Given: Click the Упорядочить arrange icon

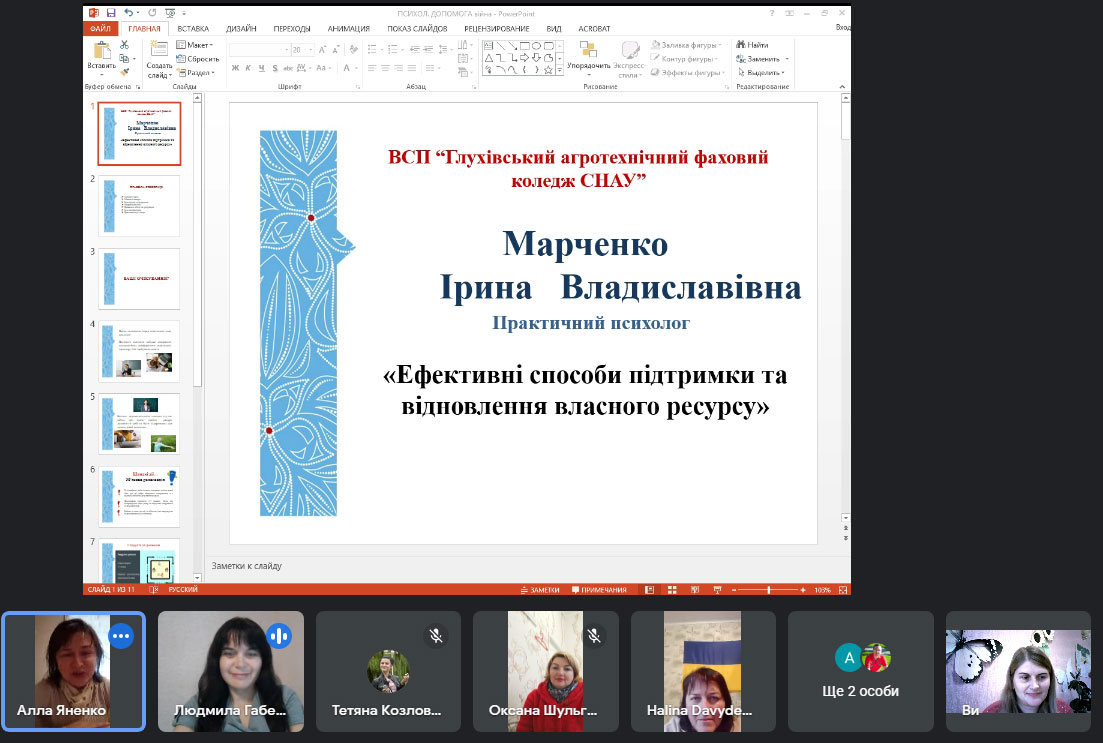Looking at the screenshot, I should [x=588, y=49].
